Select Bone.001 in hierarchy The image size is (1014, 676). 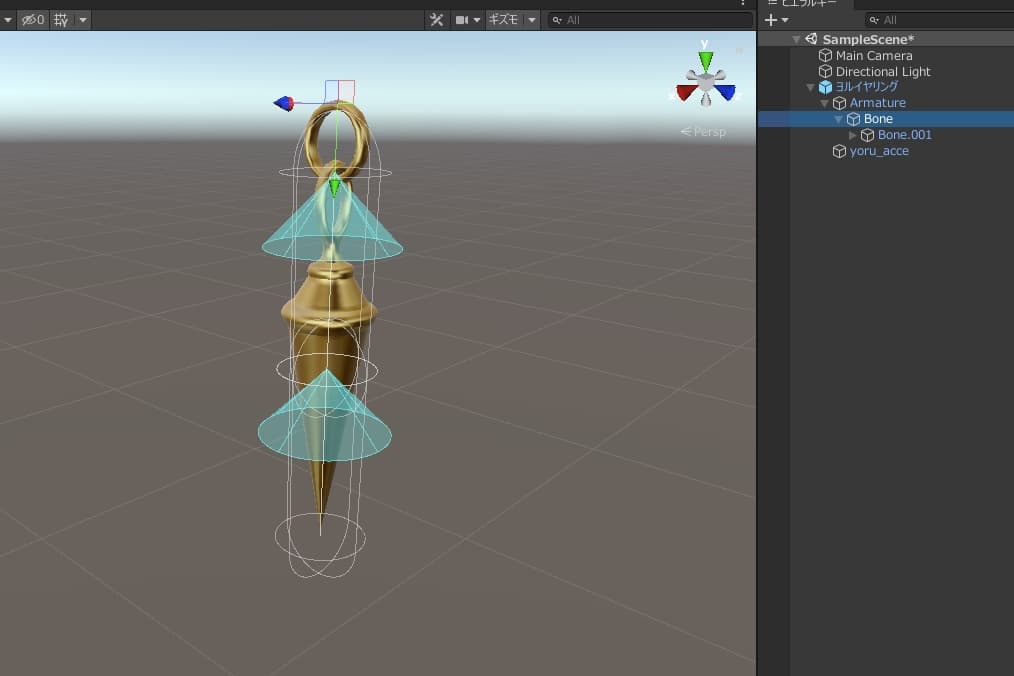(x=905, y=135)
